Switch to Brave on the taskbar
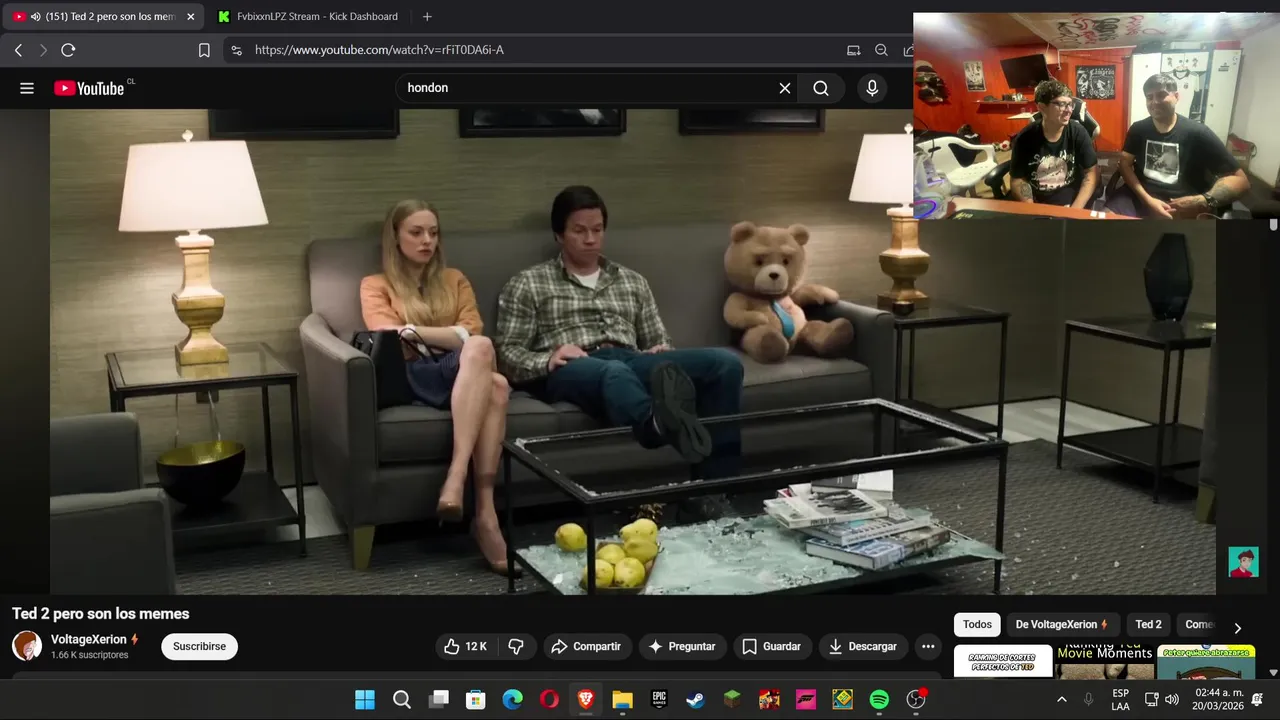This screenshot has height=720, width=1280. pos(586,700)
